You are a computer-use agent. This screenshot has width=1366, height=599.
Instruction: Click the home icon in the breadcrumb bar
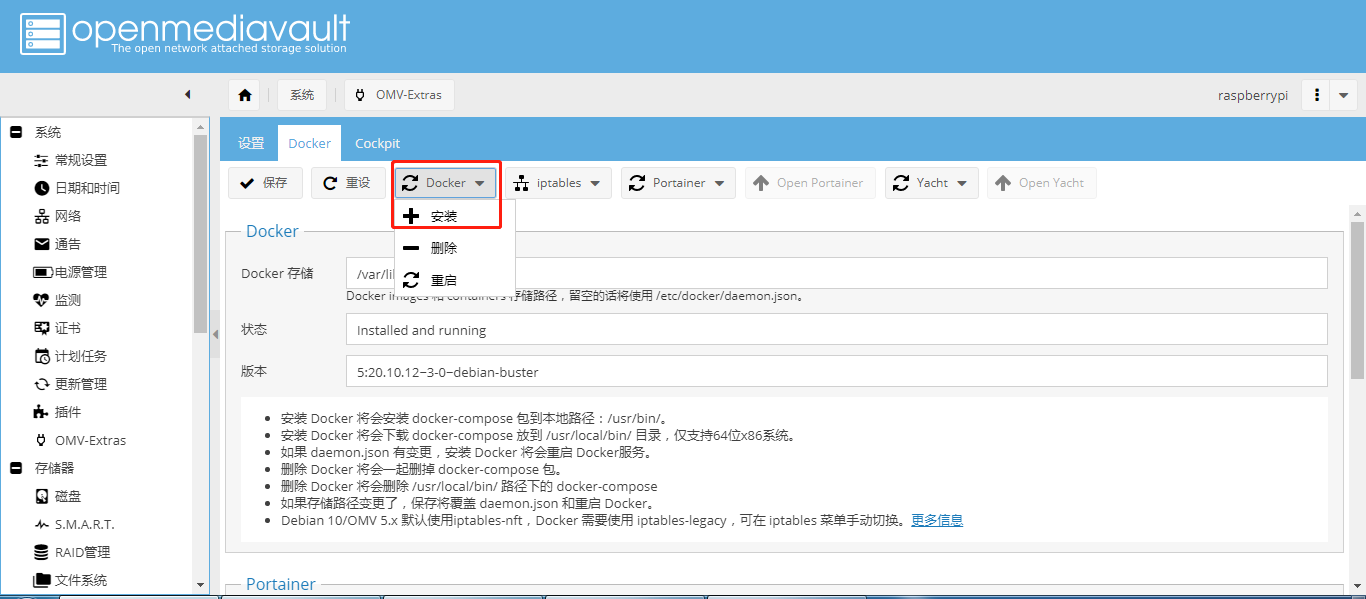[x=244, y=94]
